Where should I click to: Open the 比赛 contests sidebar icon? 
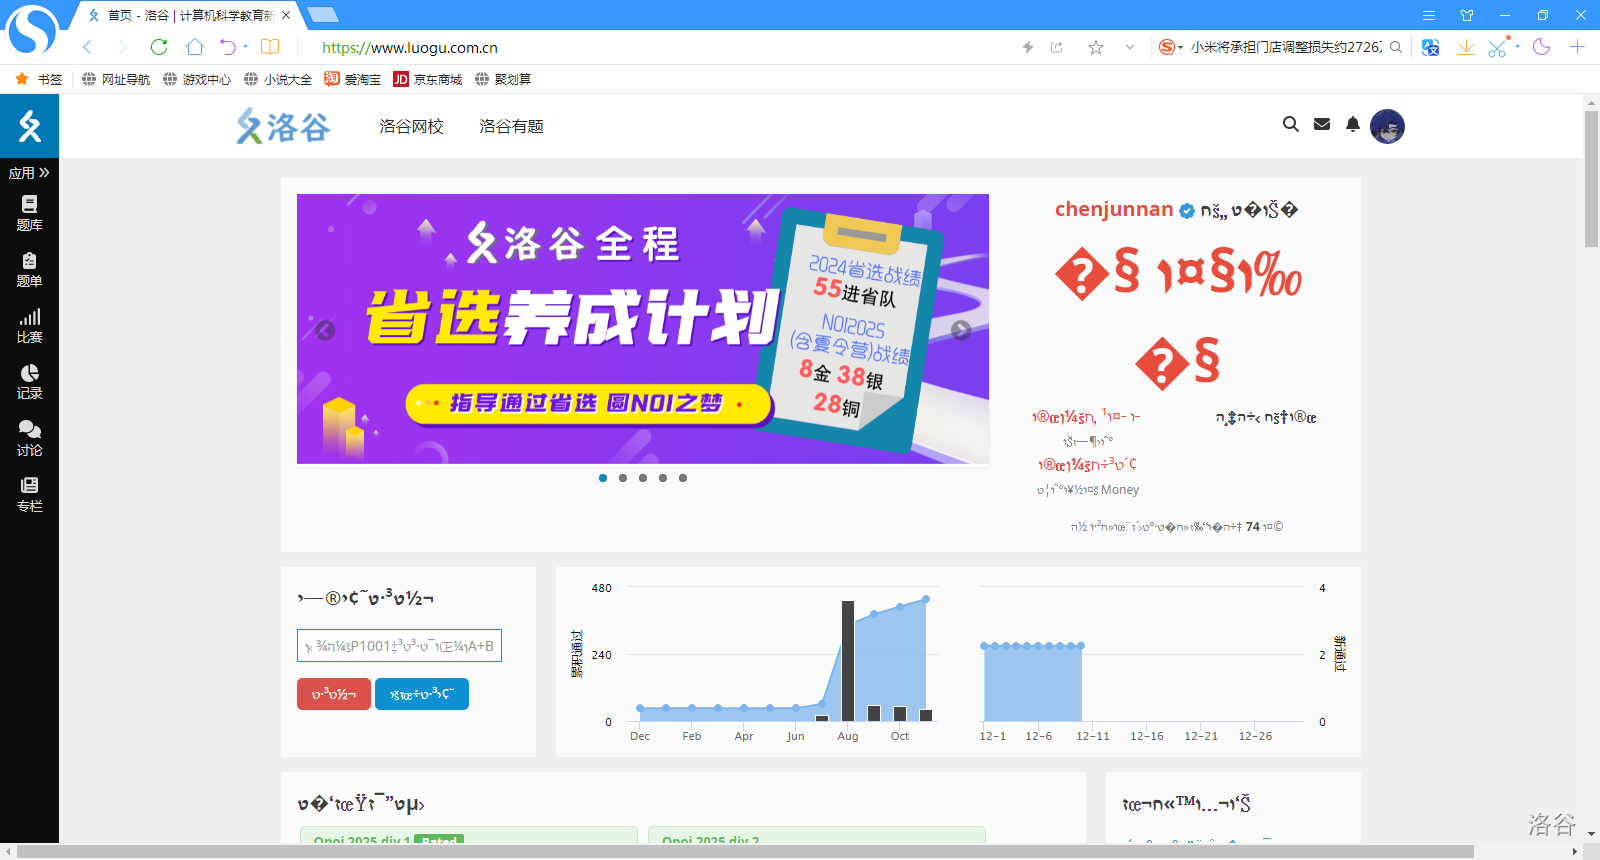29,325
